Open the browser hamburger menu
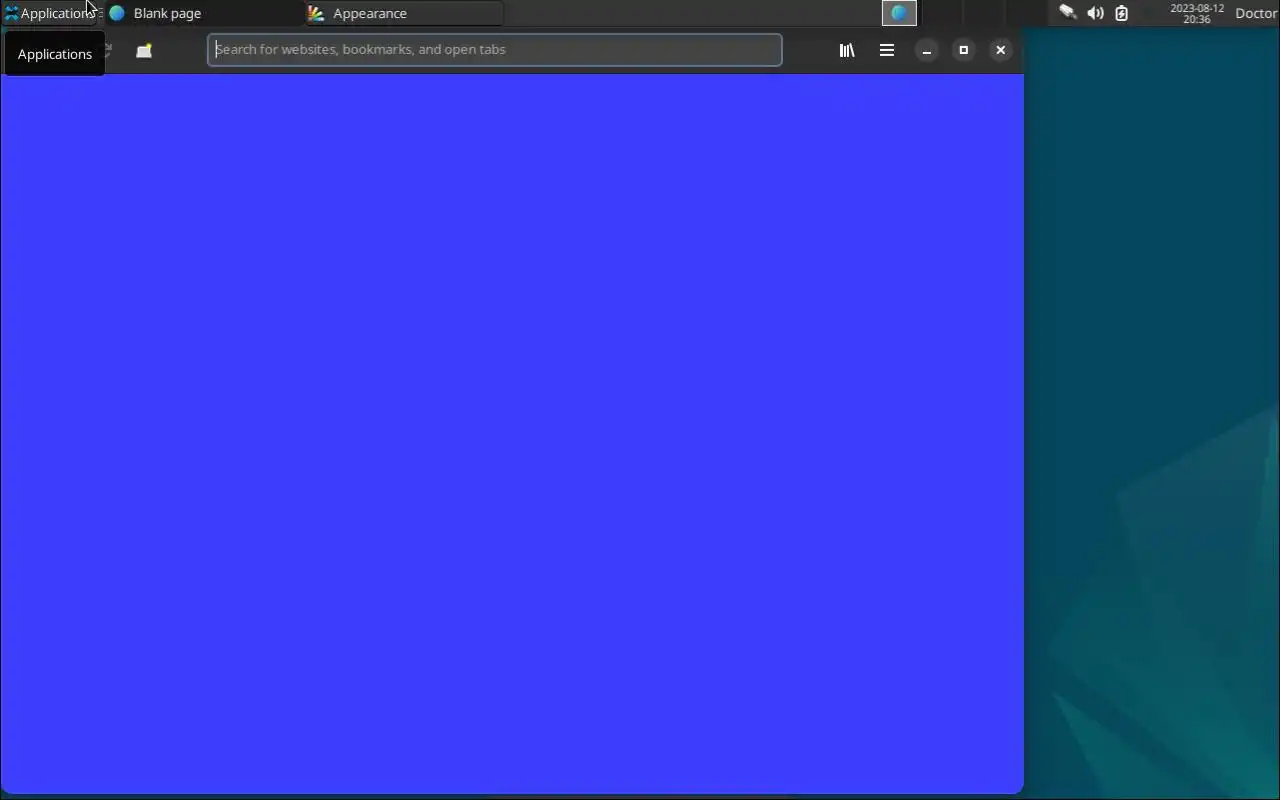The width and height of the screenshot is (1280, 800). 887,50
